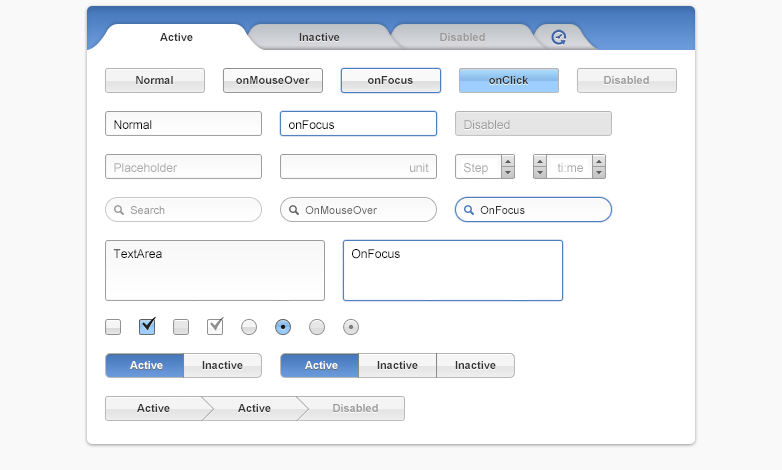The width and height of the screenshot is (782, 470).
Task: Click the unit input field
Action: tap(359, 167)
